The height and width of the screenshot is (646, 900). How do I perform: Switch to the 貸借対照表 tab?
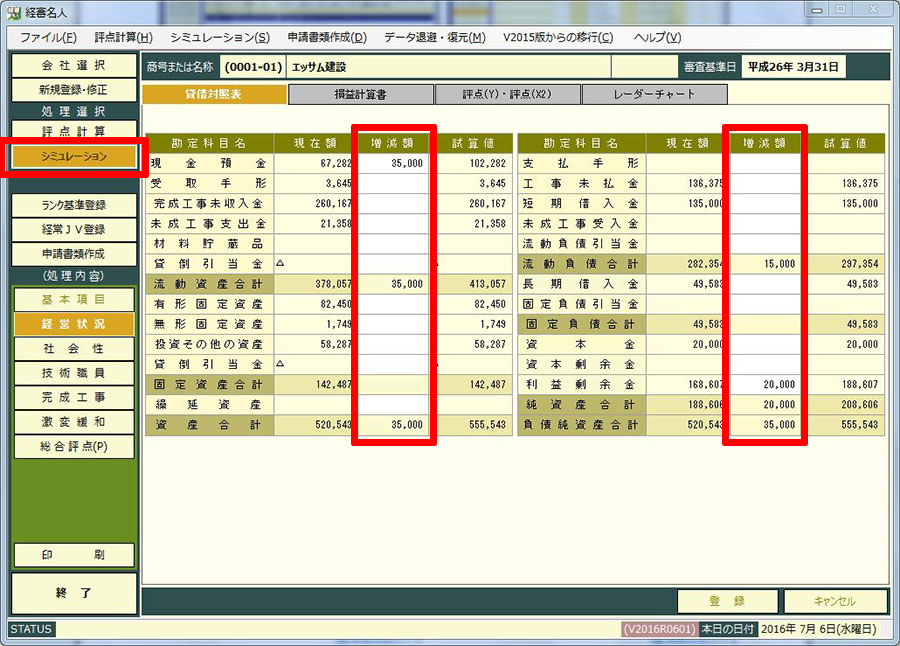pyautogui.click(x=214, y=94)
